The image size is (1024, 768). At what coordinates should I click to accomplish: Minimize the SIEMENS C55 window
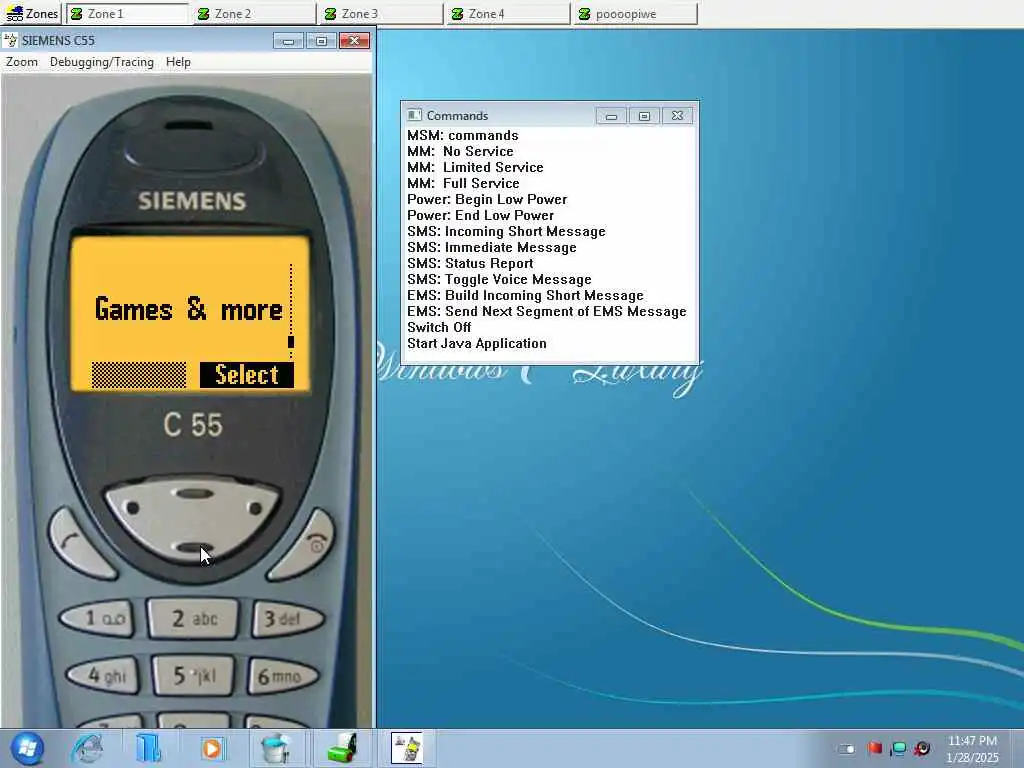point(288,41)
